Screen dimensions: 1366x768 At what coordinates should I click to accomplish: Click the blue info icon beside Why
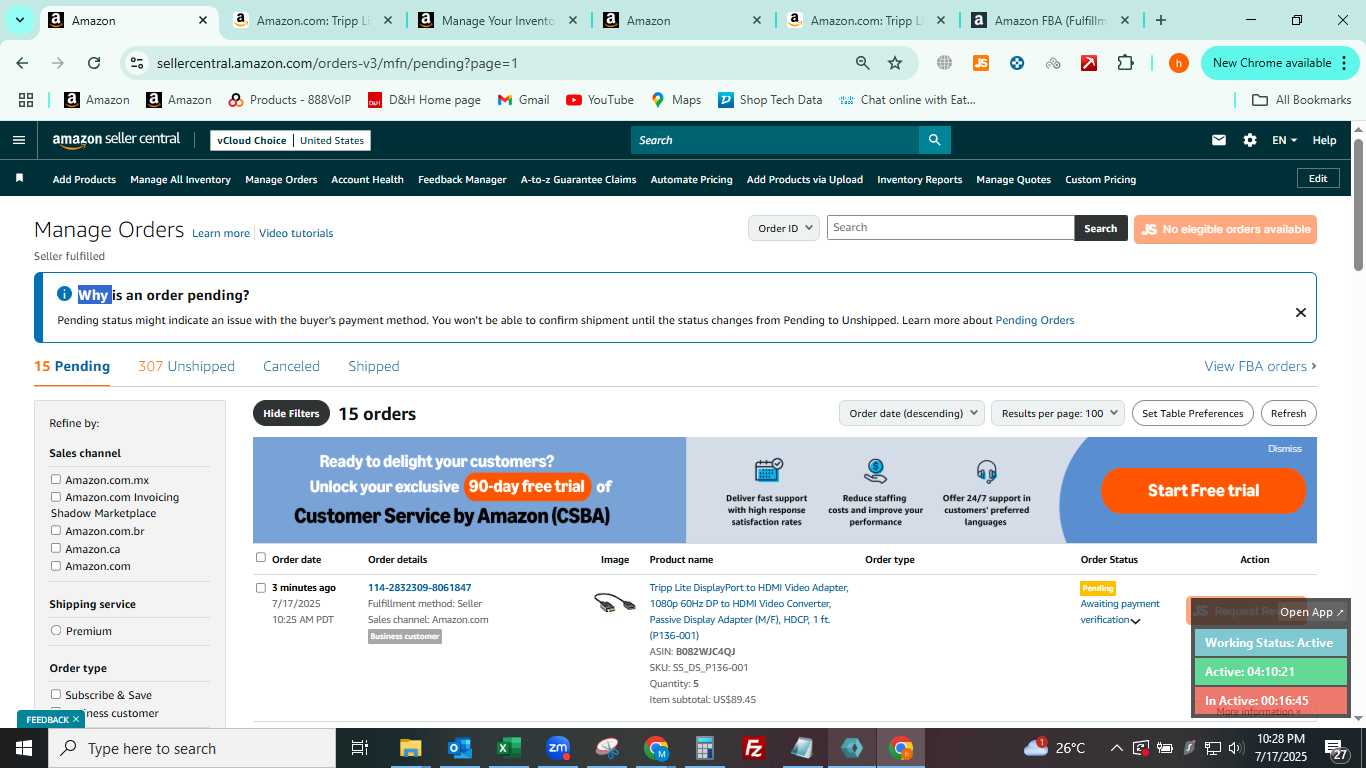pos(64,294)
